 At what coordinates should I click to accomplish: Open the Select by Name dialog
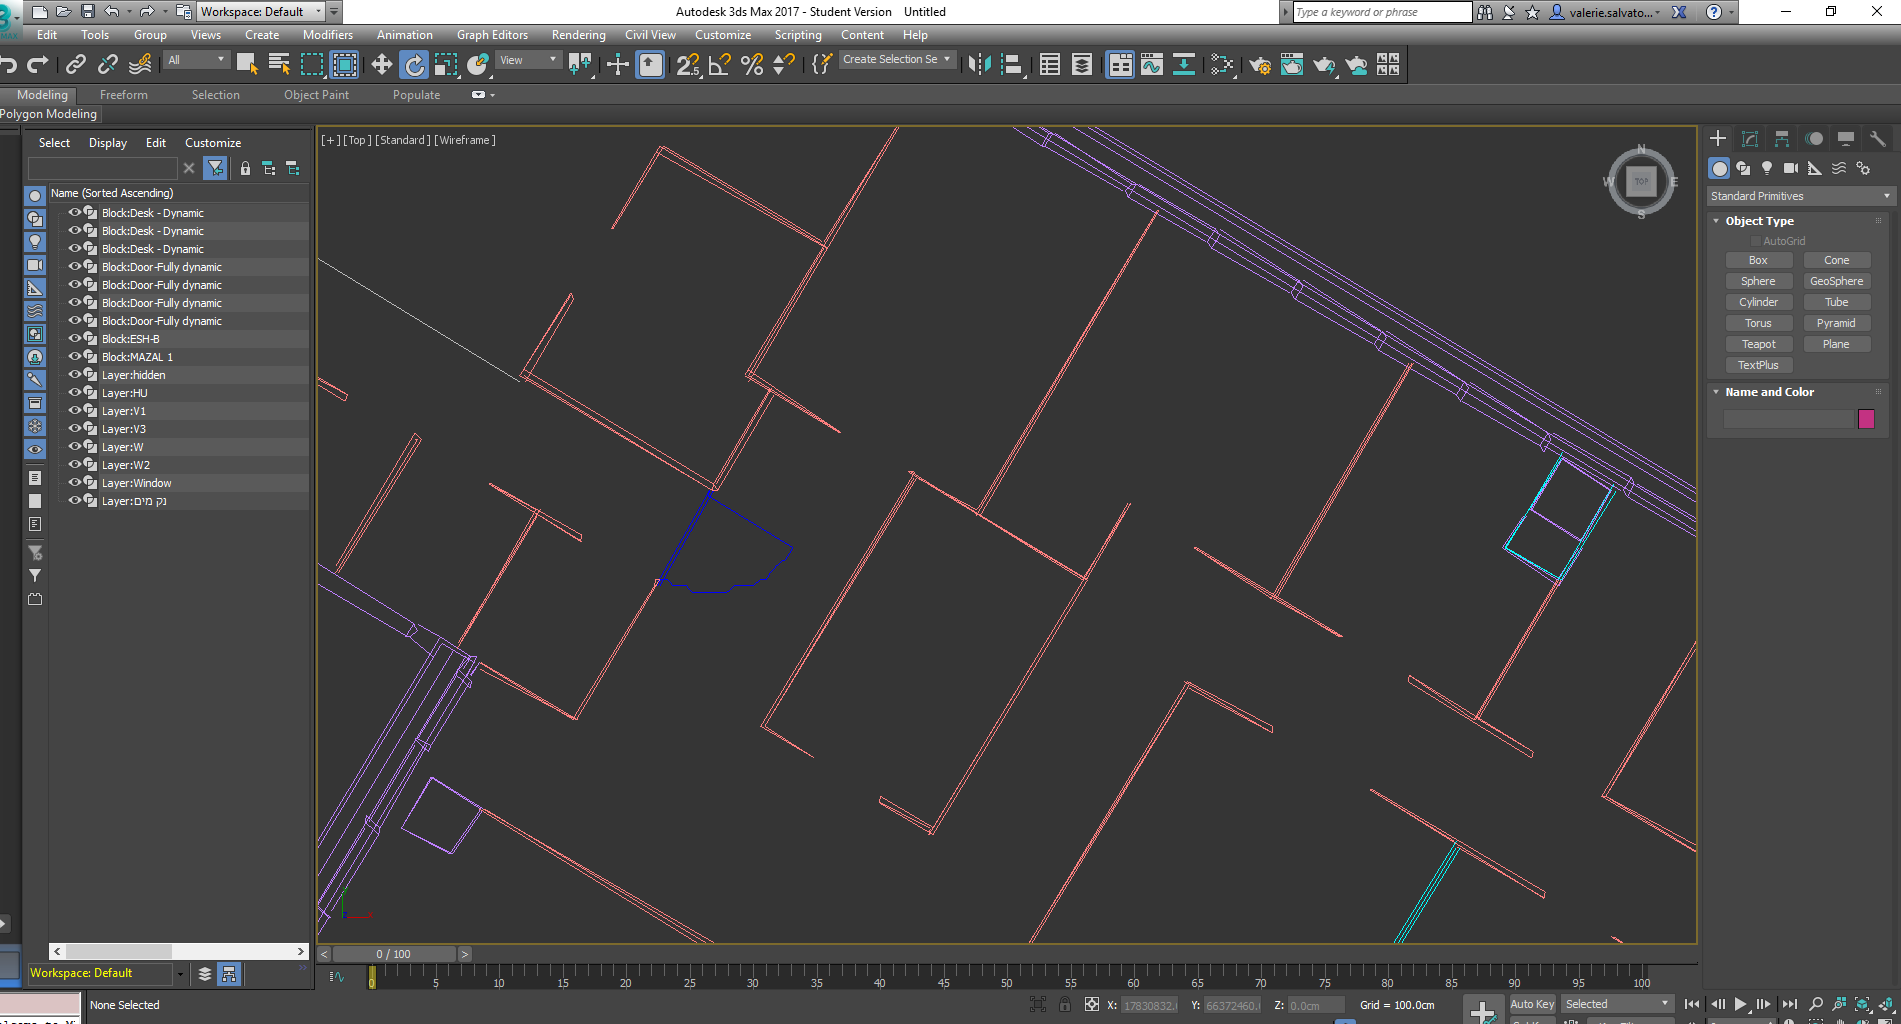[279, 64]
